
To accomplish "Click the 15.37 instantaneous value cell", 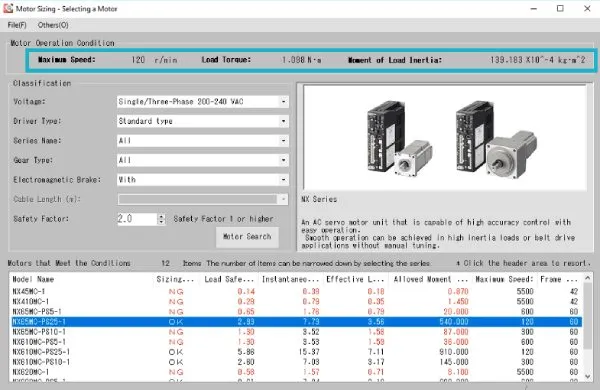I will [308, 352].
